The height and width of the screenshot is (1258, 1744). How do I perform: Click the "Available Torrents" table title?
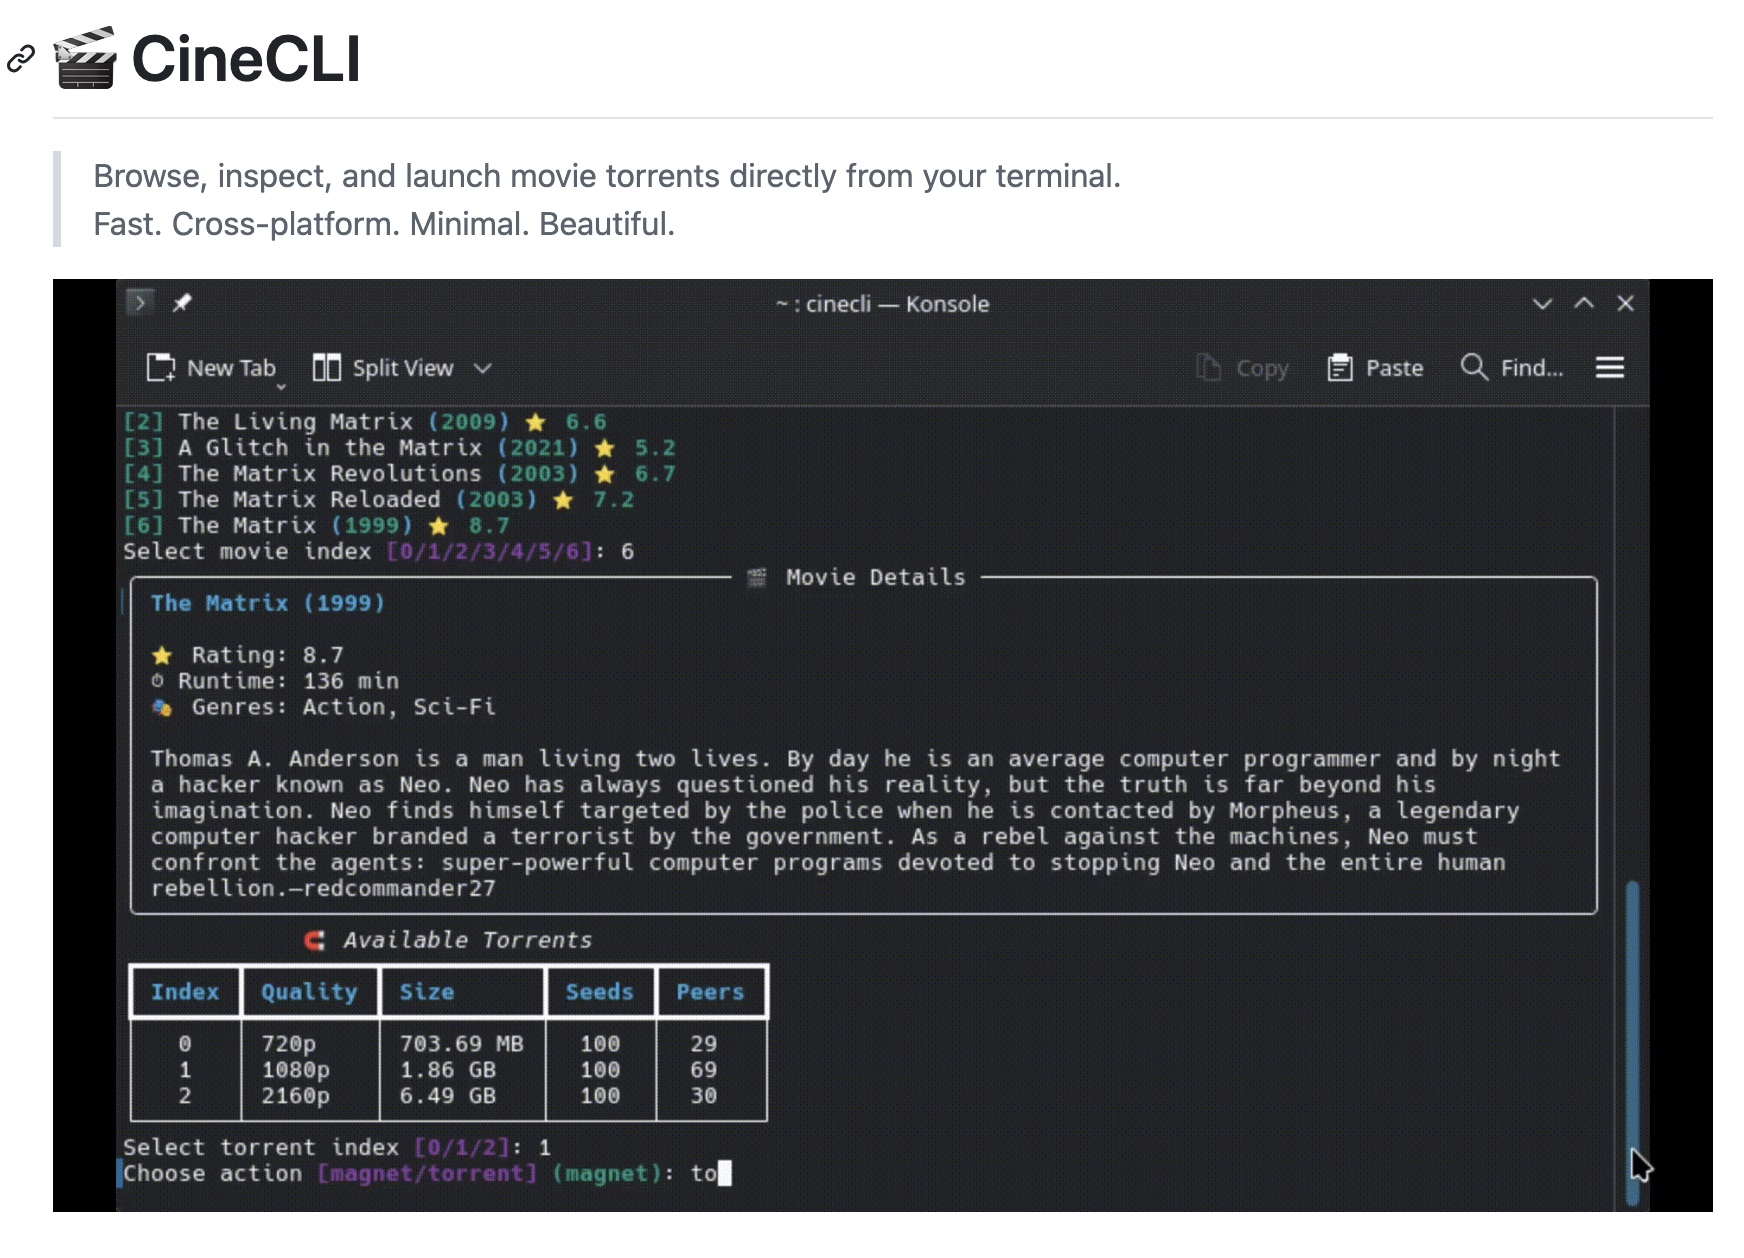coord(468,940)
